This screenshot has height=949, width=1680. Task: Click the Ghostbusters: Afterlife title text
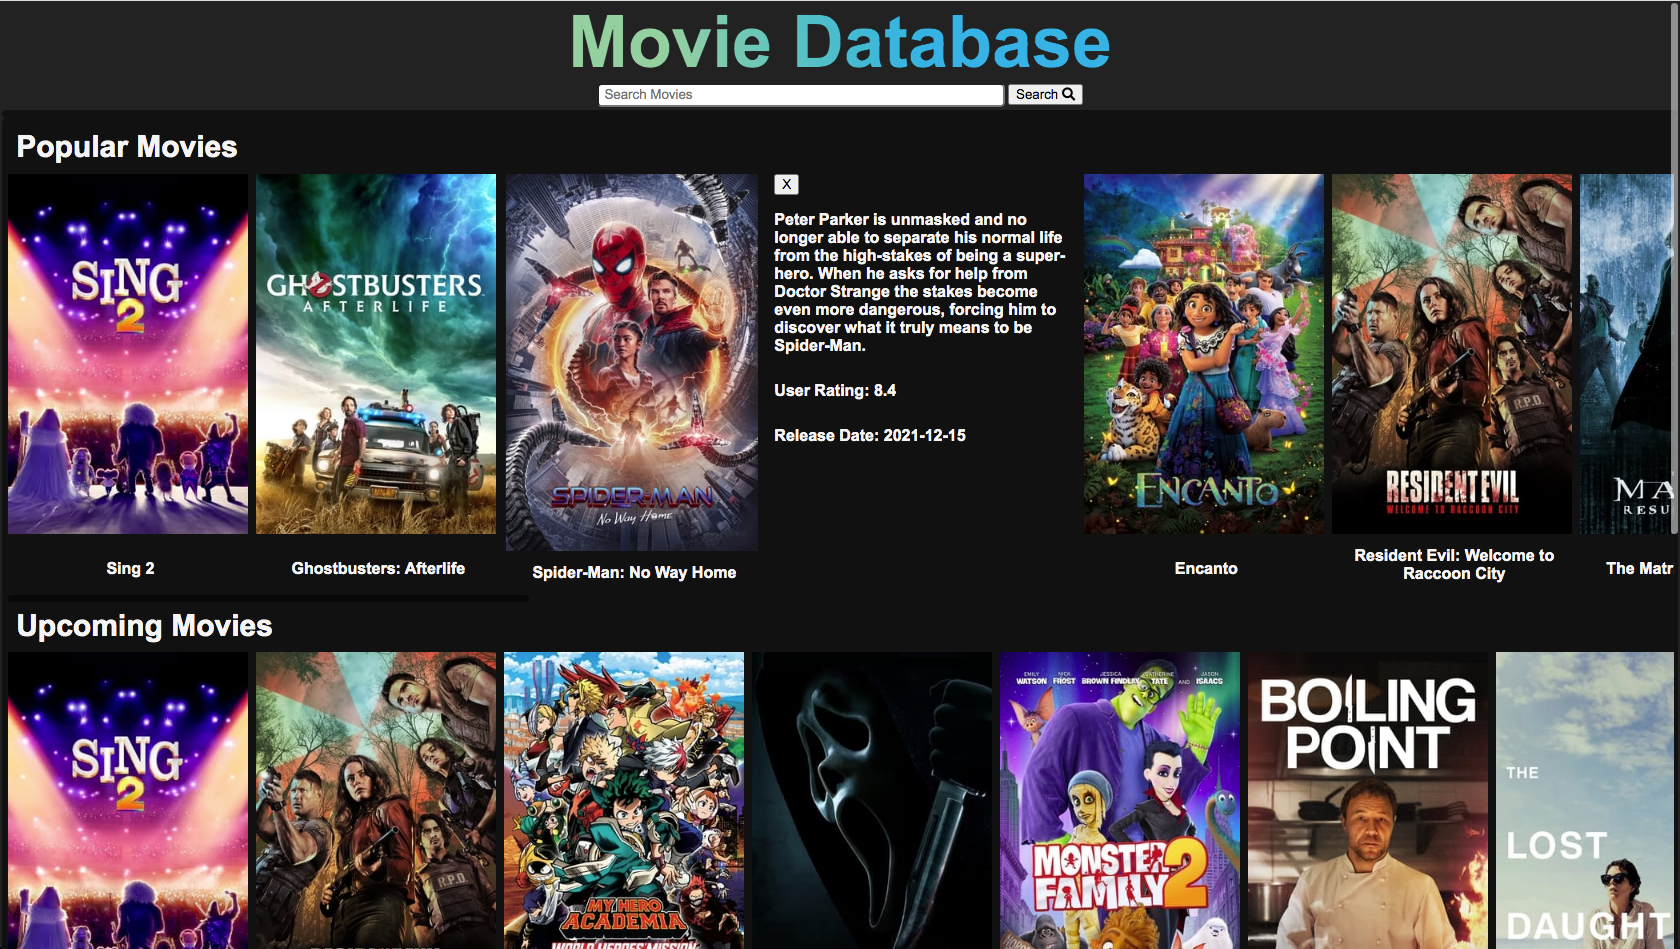(378, 568)
